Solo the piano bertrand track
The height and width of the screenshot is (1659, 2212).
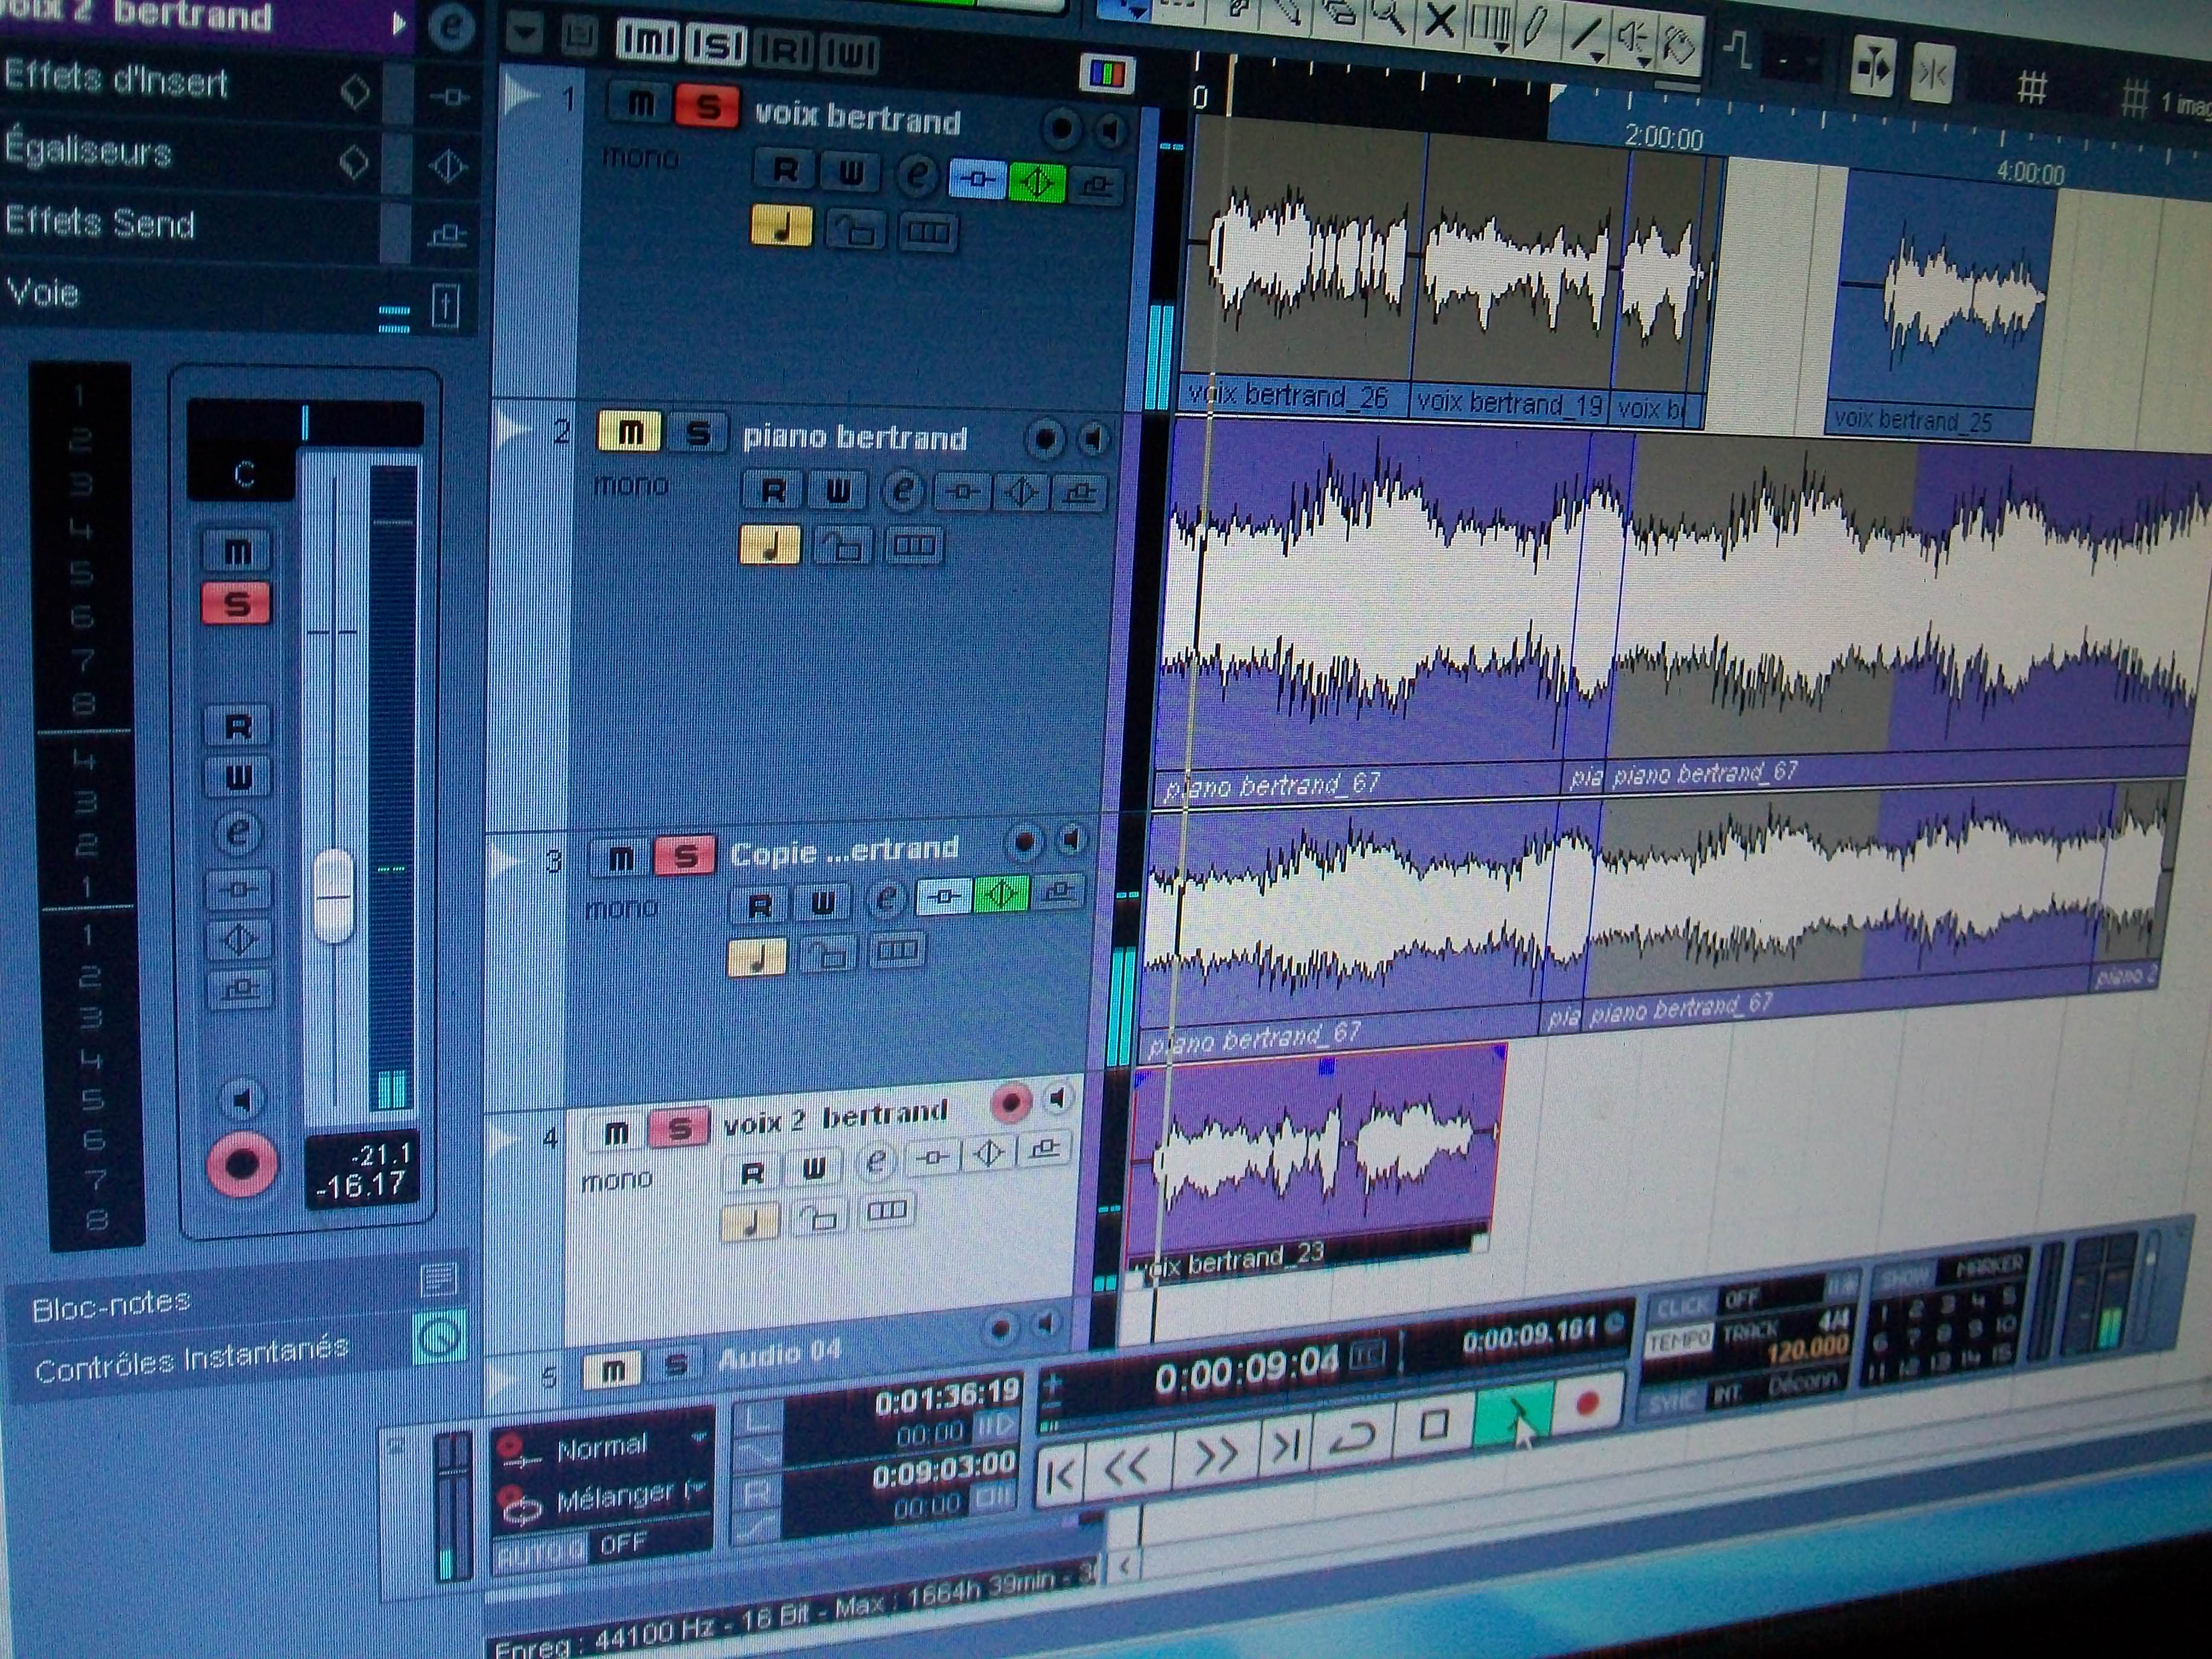pyautogui.click(x=698, y=434)
